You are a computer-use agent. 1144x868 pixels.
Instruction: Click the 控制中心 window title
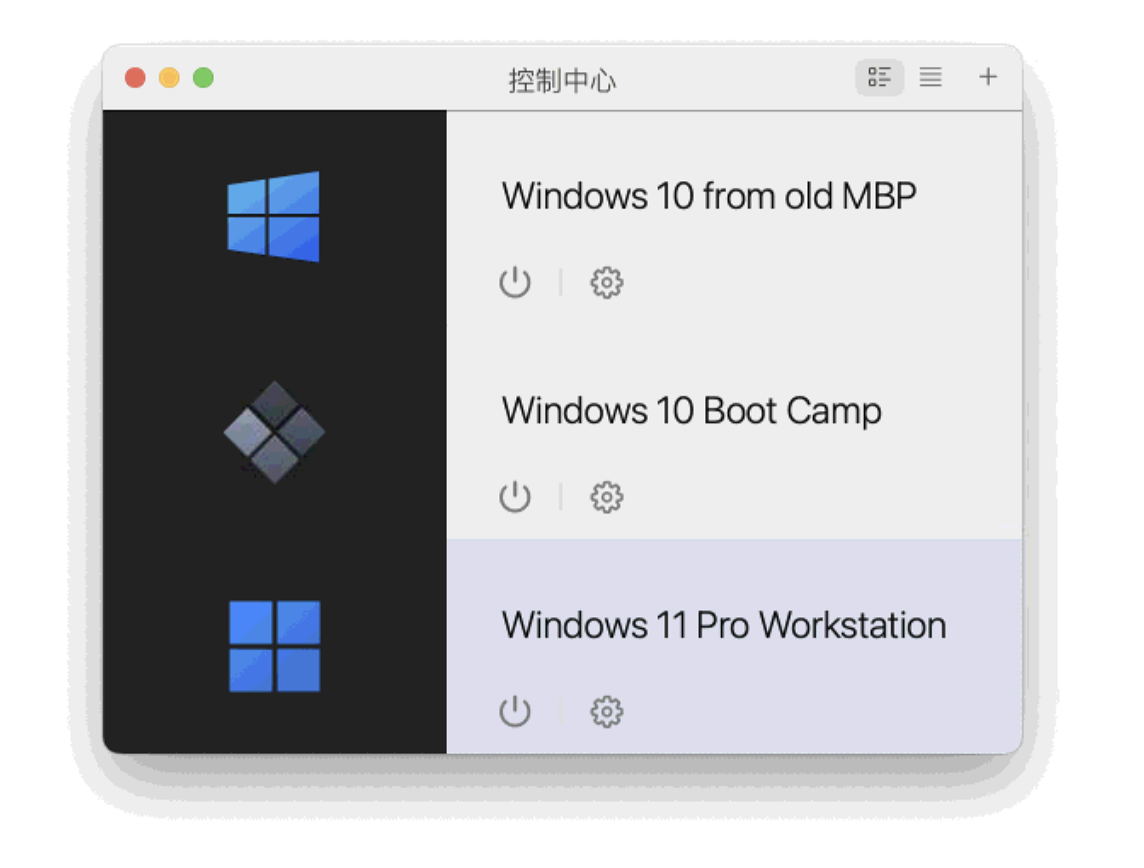click(x=562, y=80)
